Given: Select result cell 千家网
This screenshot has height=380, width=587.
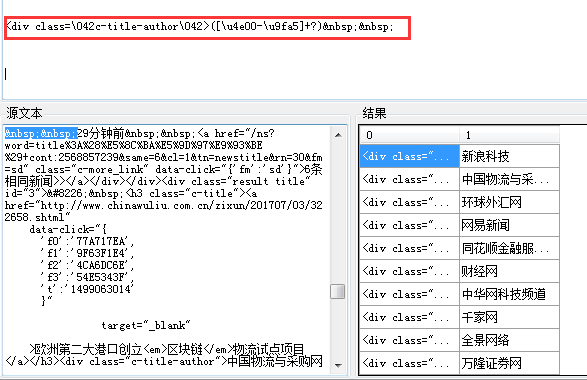Looking at the screenshot, I should coord(510,317).
